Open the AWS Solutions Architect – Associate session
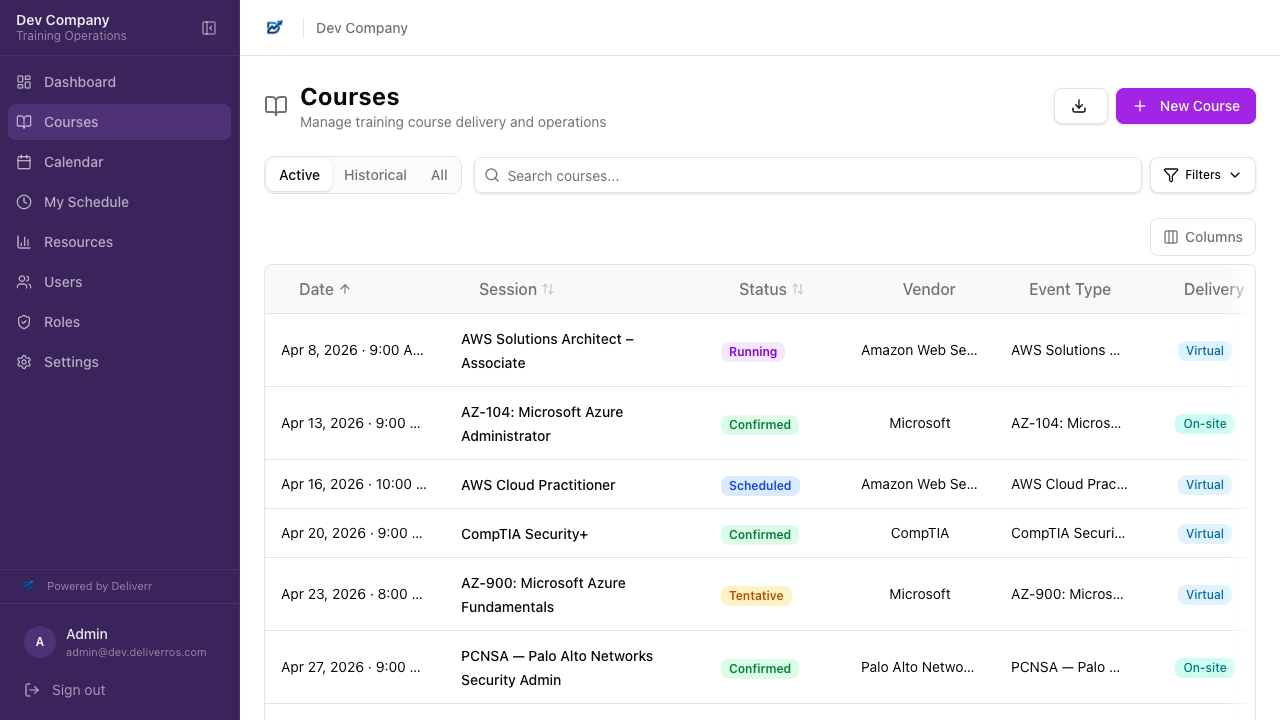This screenshot has height=720, width=1280. click(x=548, y=351)
